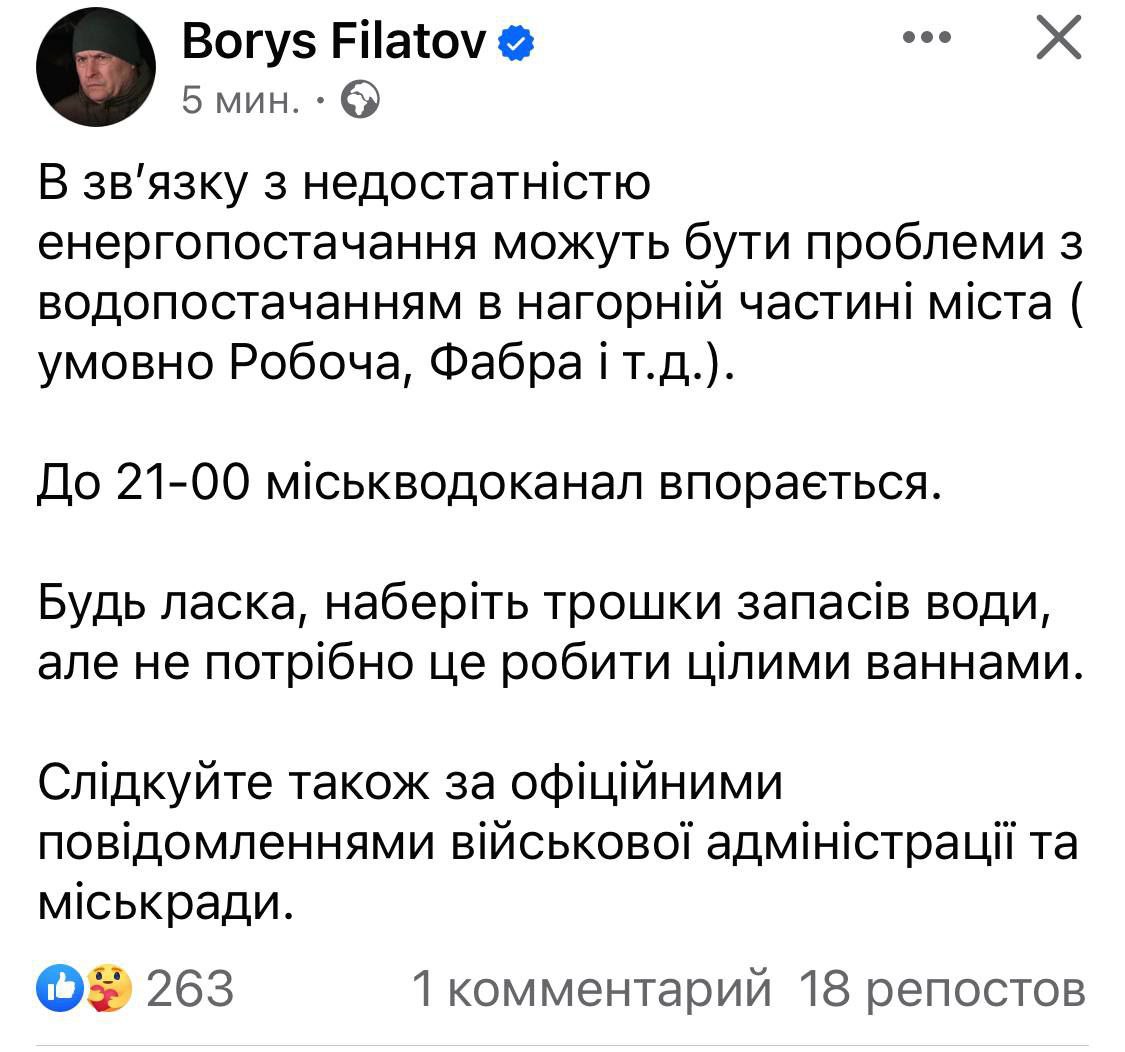Click the opening line "В зв'язку з недостатністю"

[x=345, y=185]
